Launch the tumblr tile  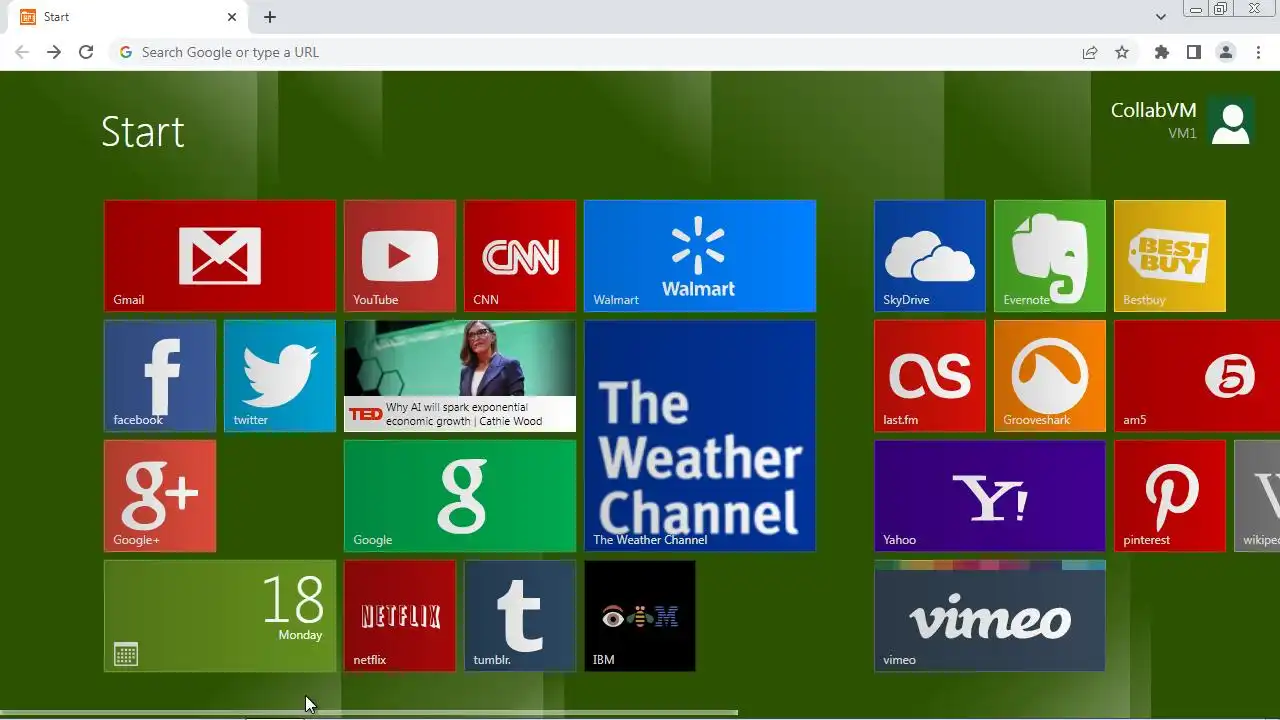(520, 616)
